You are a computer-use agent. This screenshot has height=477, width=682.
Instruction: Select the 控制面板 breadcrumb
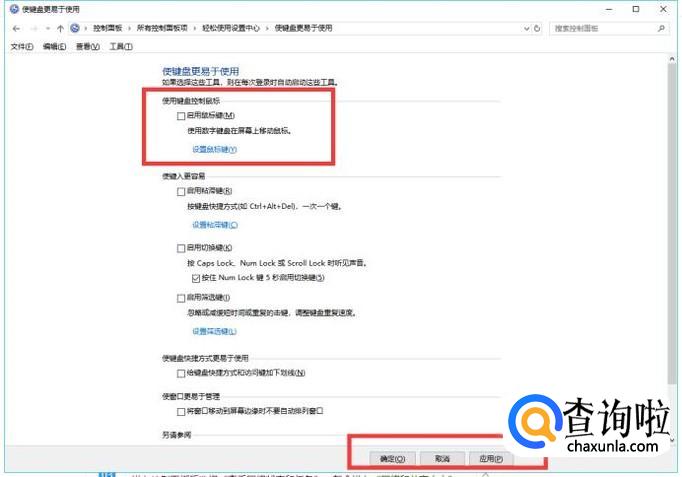[x=107, y=28]
